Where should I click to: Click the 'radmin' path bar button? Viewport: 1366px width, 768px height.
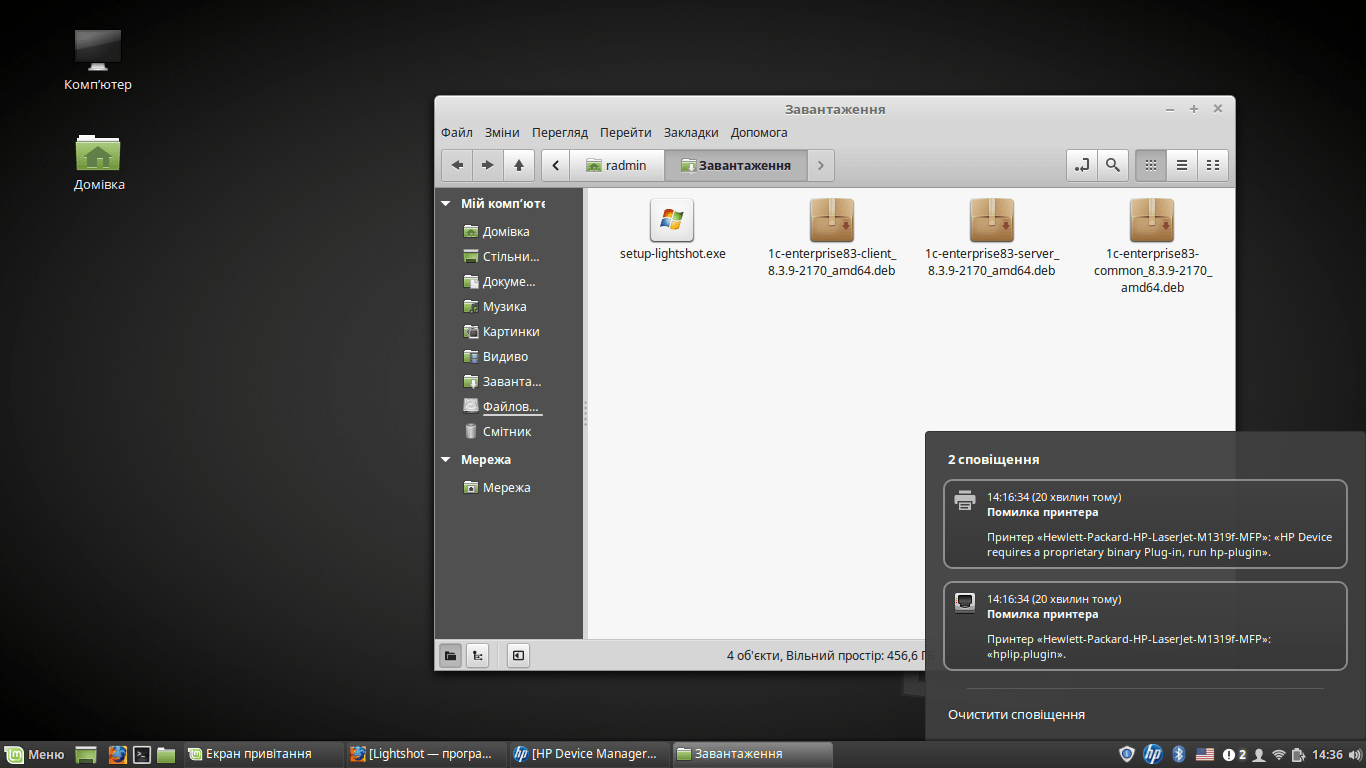tap(616, 165)
